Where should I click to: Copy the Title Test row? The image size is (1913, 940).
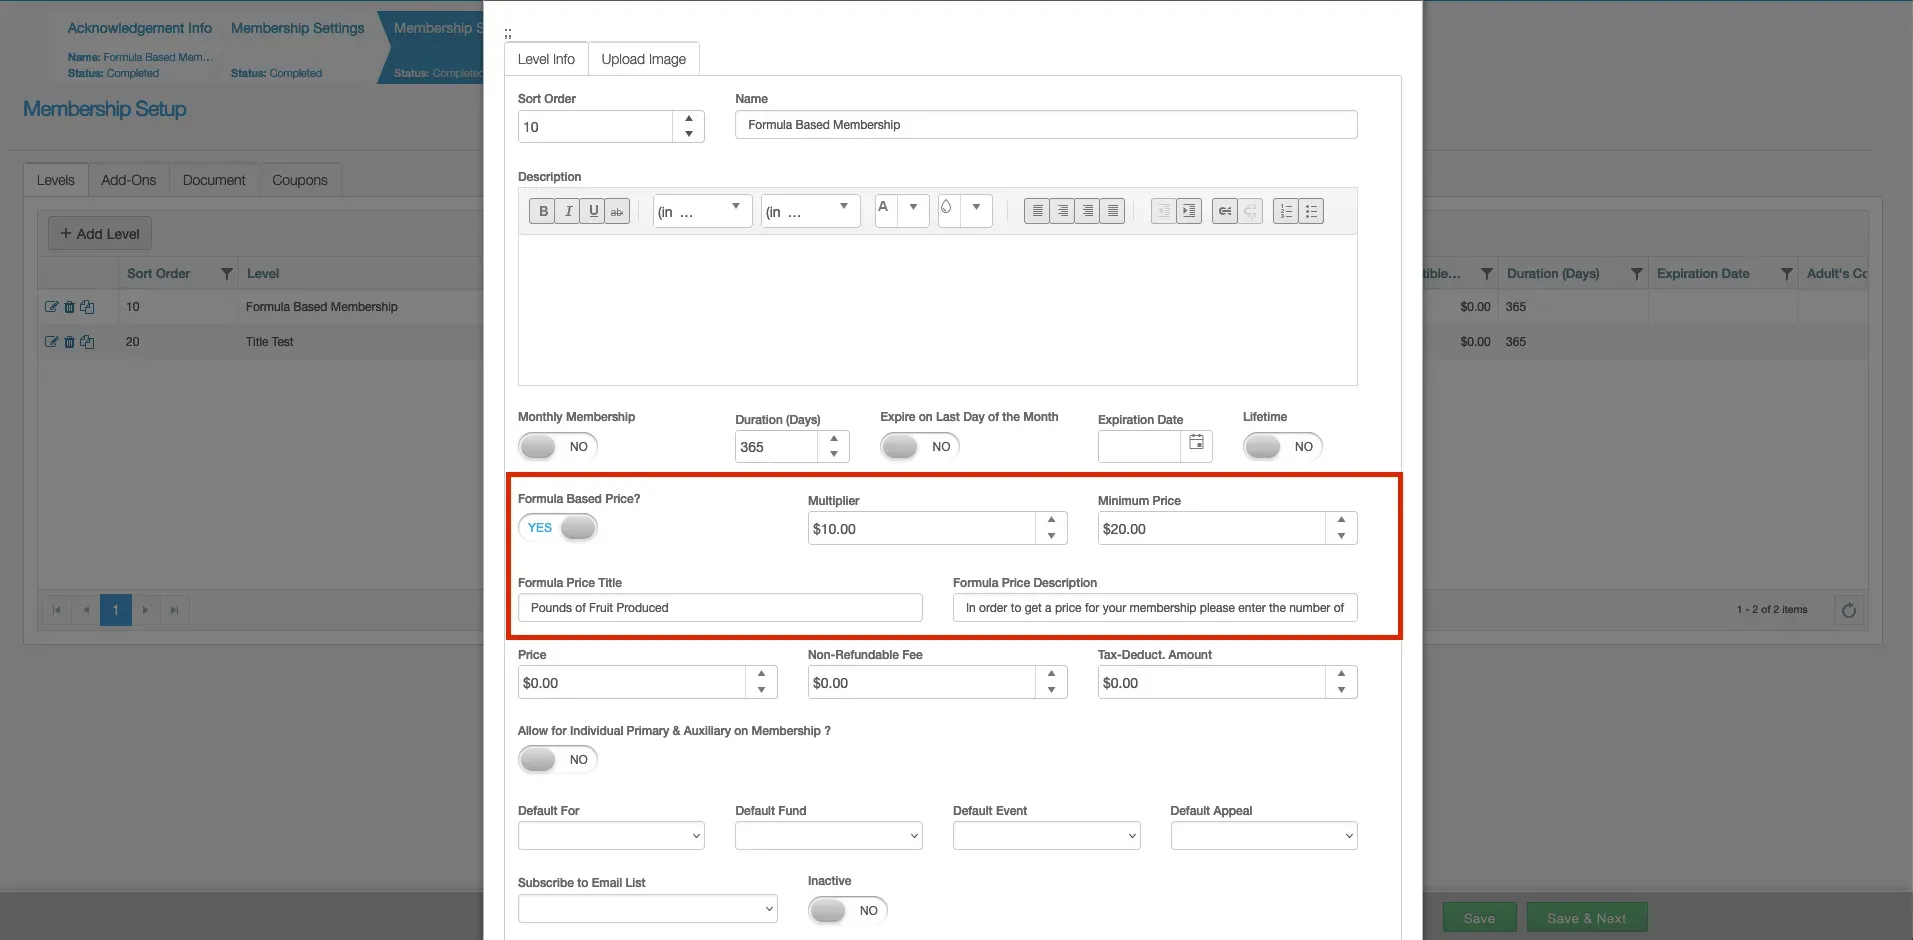pos(87,342)
